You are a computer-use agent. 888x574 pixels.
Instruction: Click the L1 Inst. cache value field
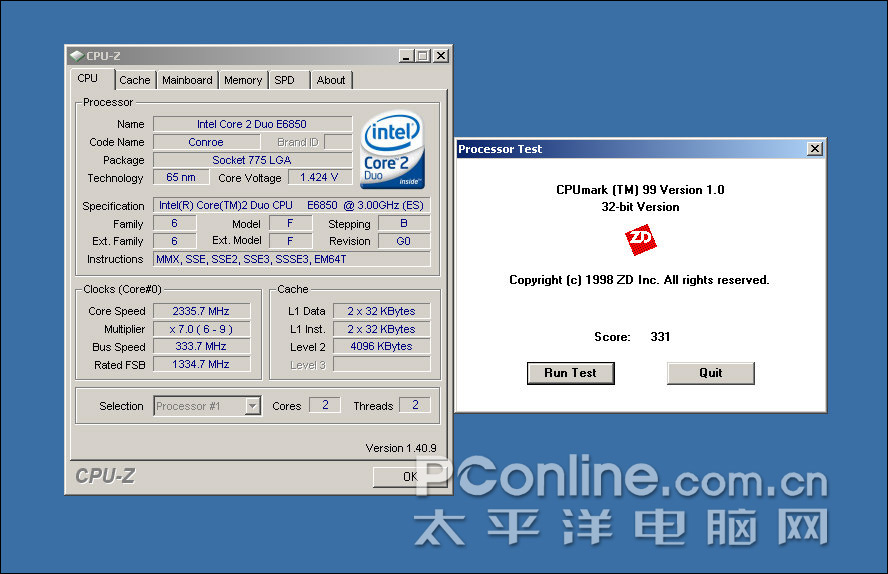382,329
